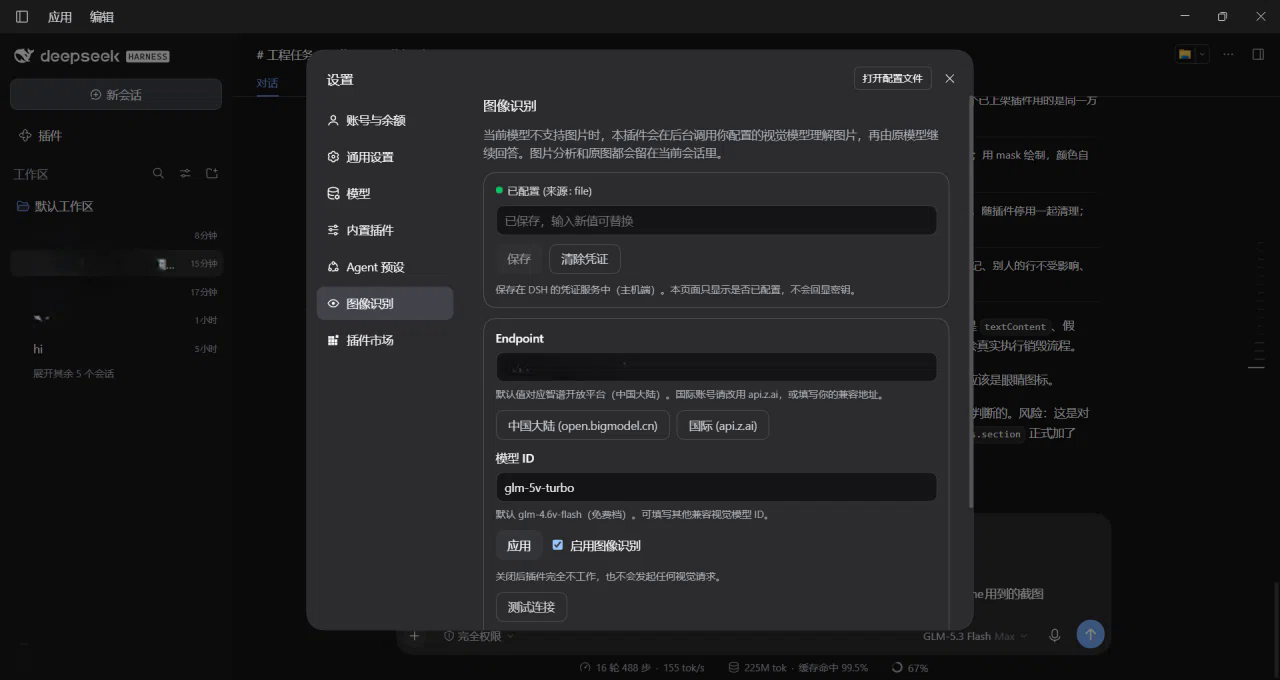Click the microphone voice input icon
This screenshot has width=1280, height=680.
tap(1054, 635)
